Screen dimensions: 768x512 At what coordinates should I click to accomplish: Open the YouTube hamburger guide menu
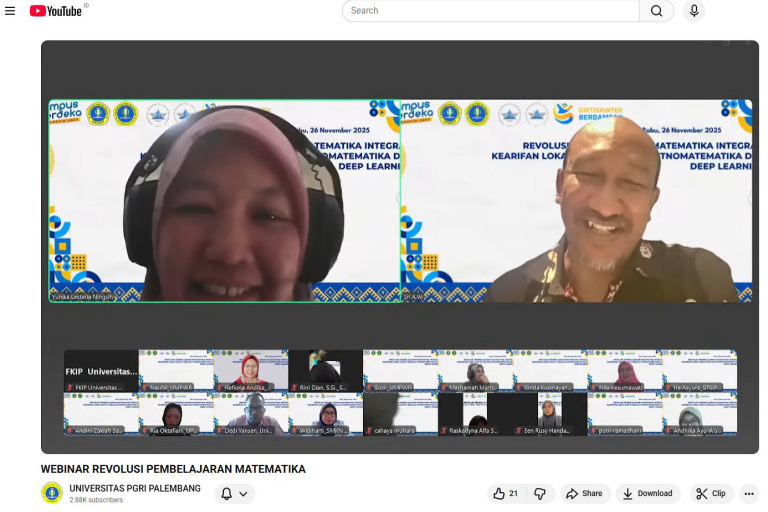10,11
